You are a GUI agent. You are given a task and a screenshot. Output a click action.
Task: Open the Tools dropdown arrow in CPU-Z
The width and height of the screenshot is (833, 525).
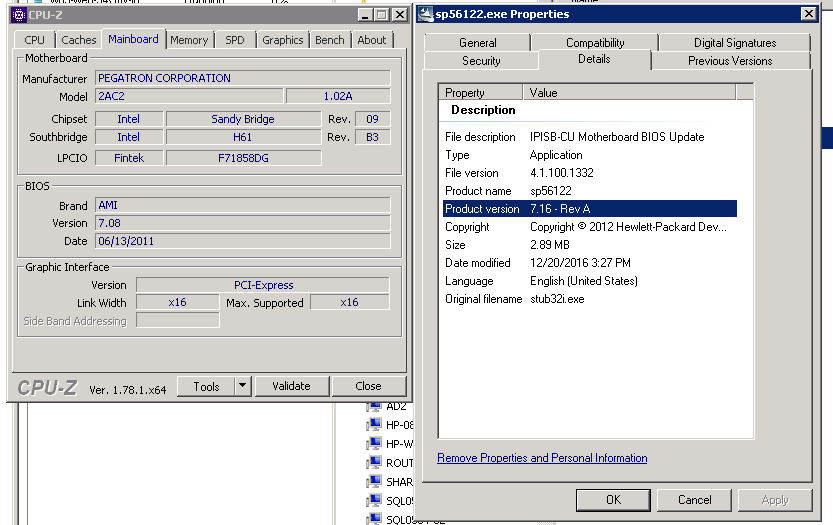pos(242,386)
